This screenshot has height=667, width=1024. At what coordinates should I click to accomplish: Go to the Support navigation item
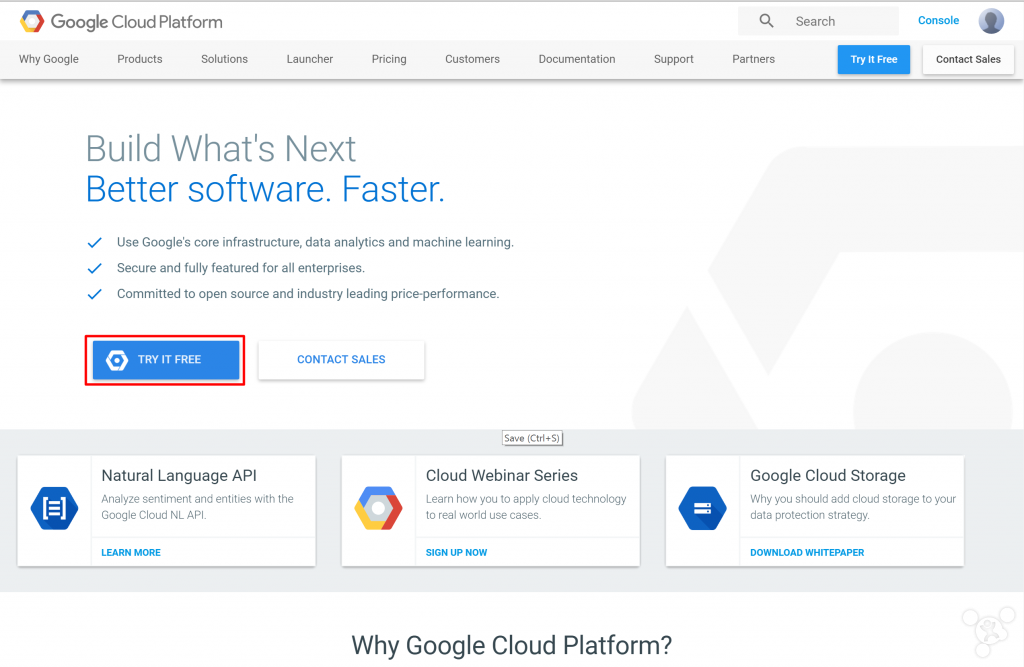point(673,59)
